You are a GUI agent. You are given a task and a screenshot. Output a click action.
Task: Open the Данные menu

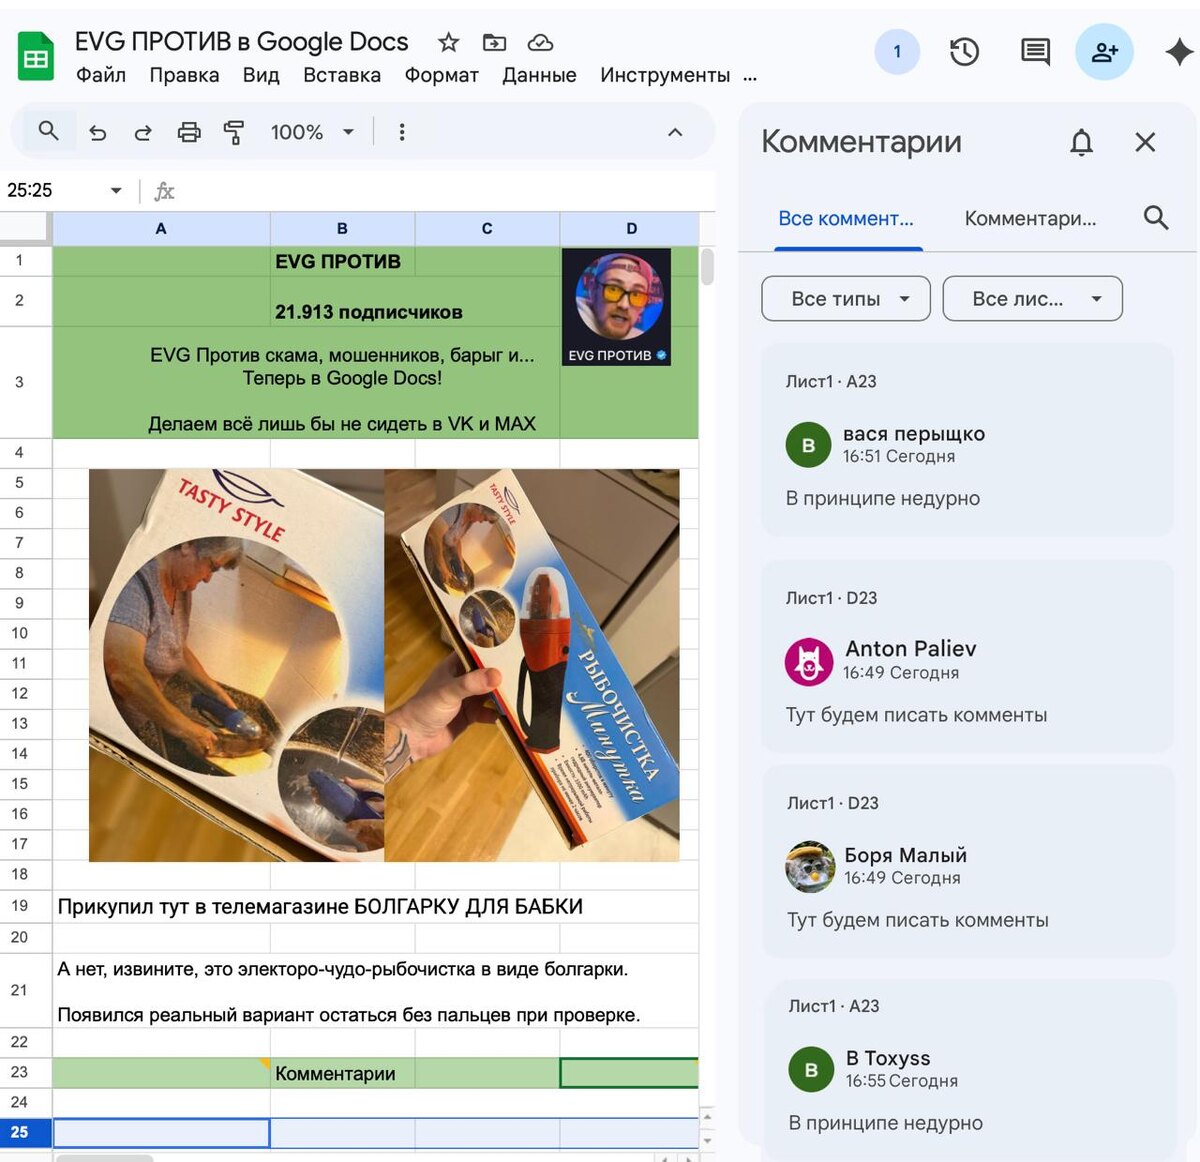[x=539, y=75]
